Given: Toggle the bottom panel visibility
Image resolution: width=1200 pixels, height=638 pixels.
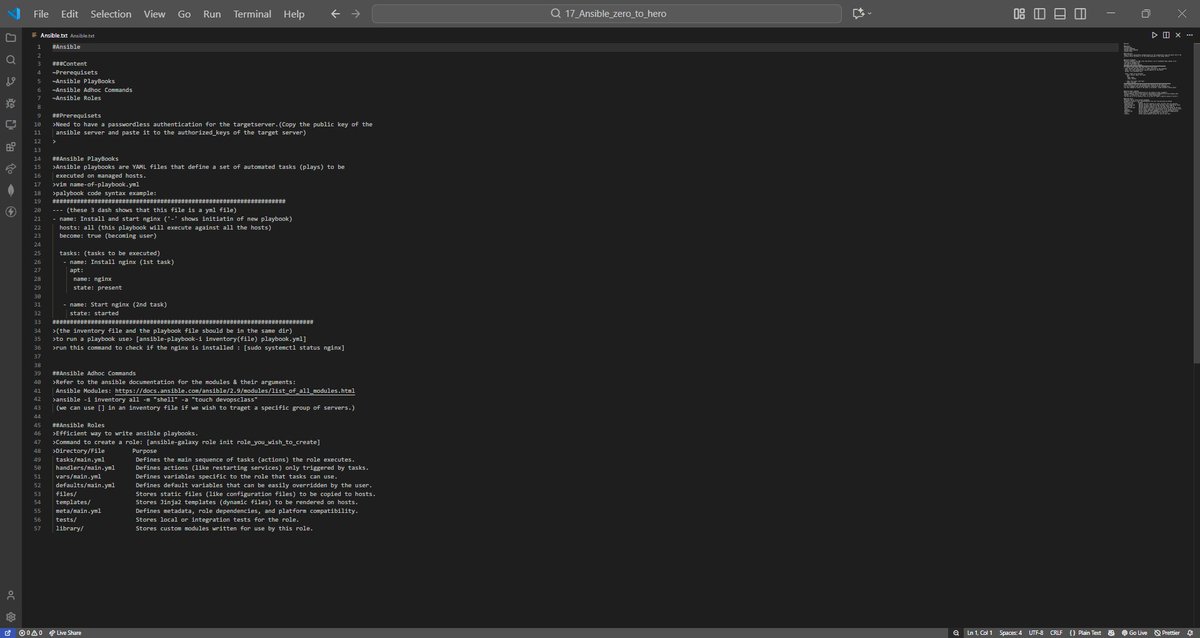Looking at the screenshot, I should tap(1060, 13).
